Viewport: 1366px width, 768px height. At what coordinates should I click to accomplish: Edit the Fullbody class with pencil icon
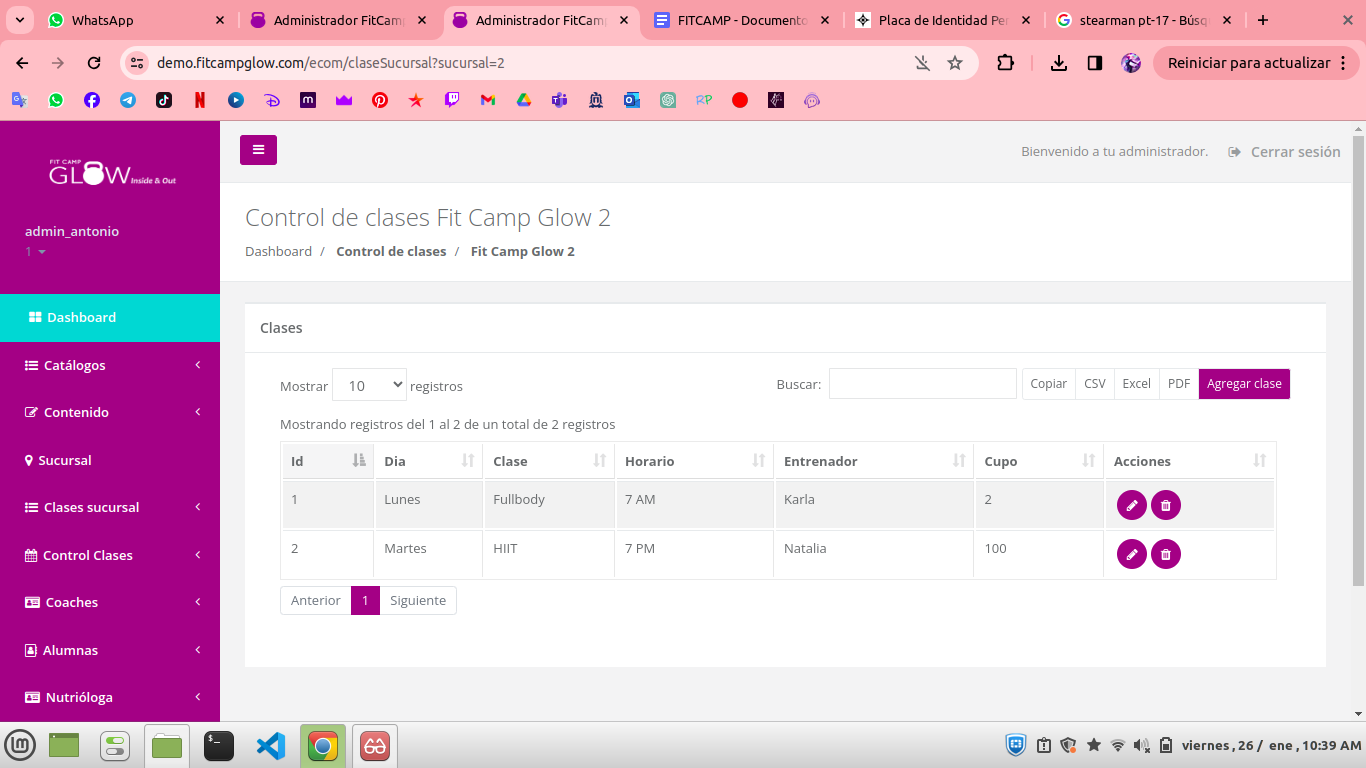1131,505
